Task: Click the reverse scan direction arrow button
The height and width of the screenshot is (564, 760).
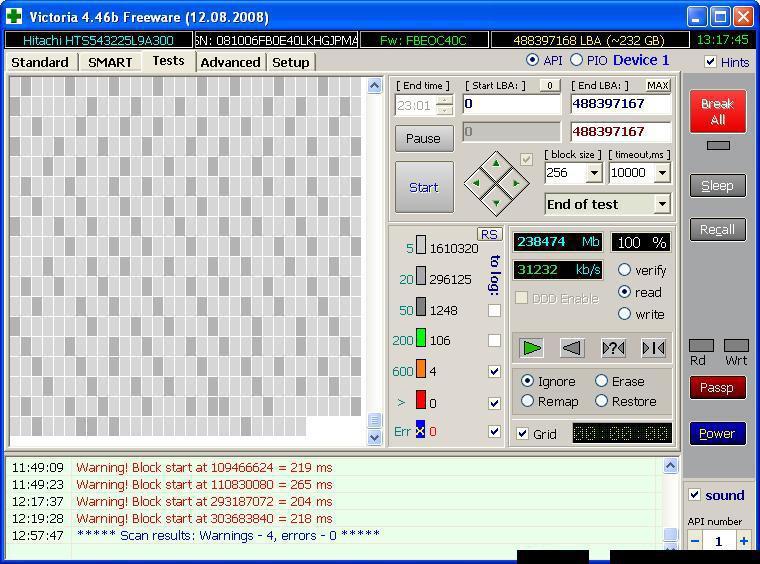Action: (571, 348)
